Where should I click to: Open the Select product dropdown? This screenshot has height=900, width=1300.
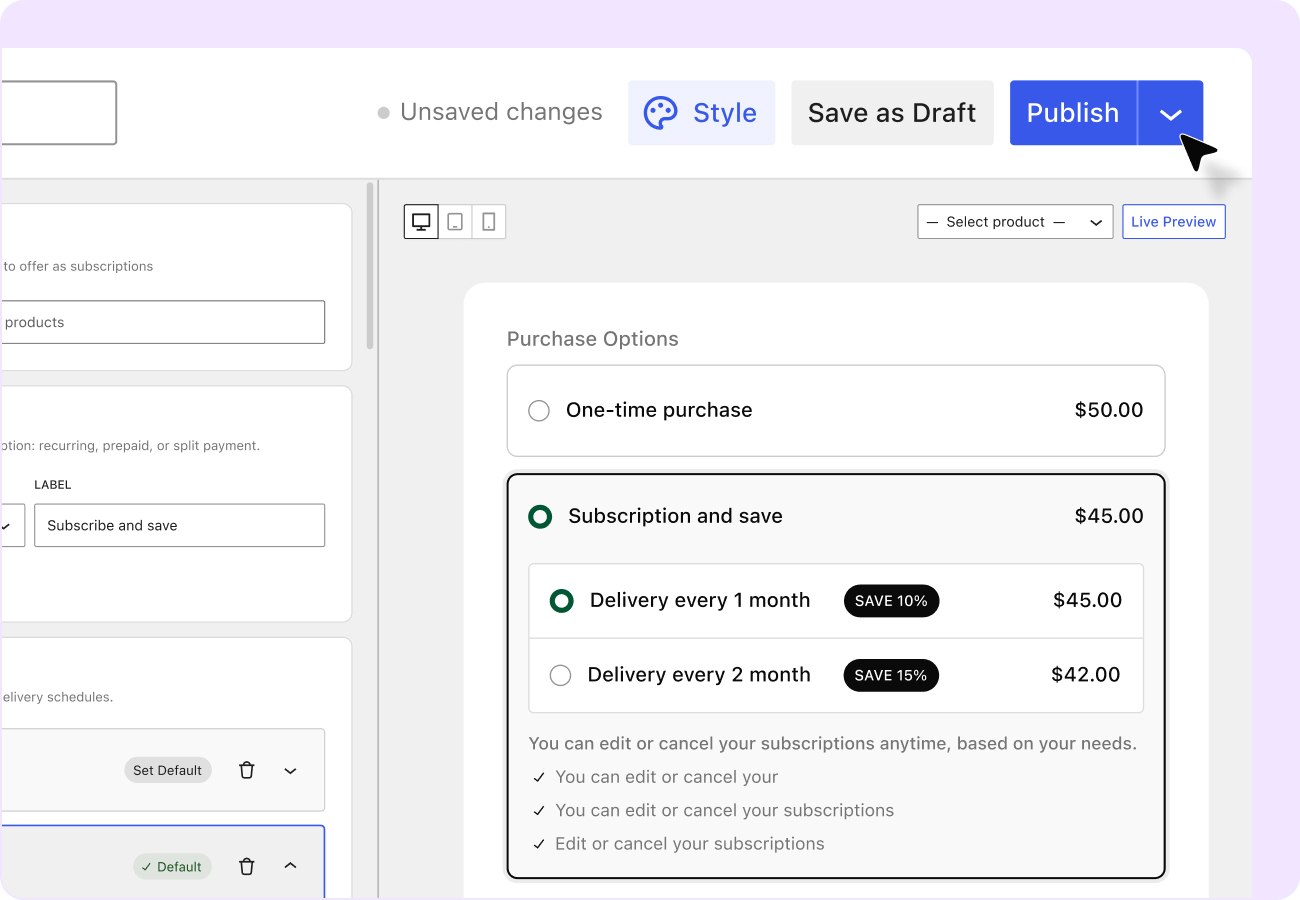pyautogui.click(x=1015, y=222)
